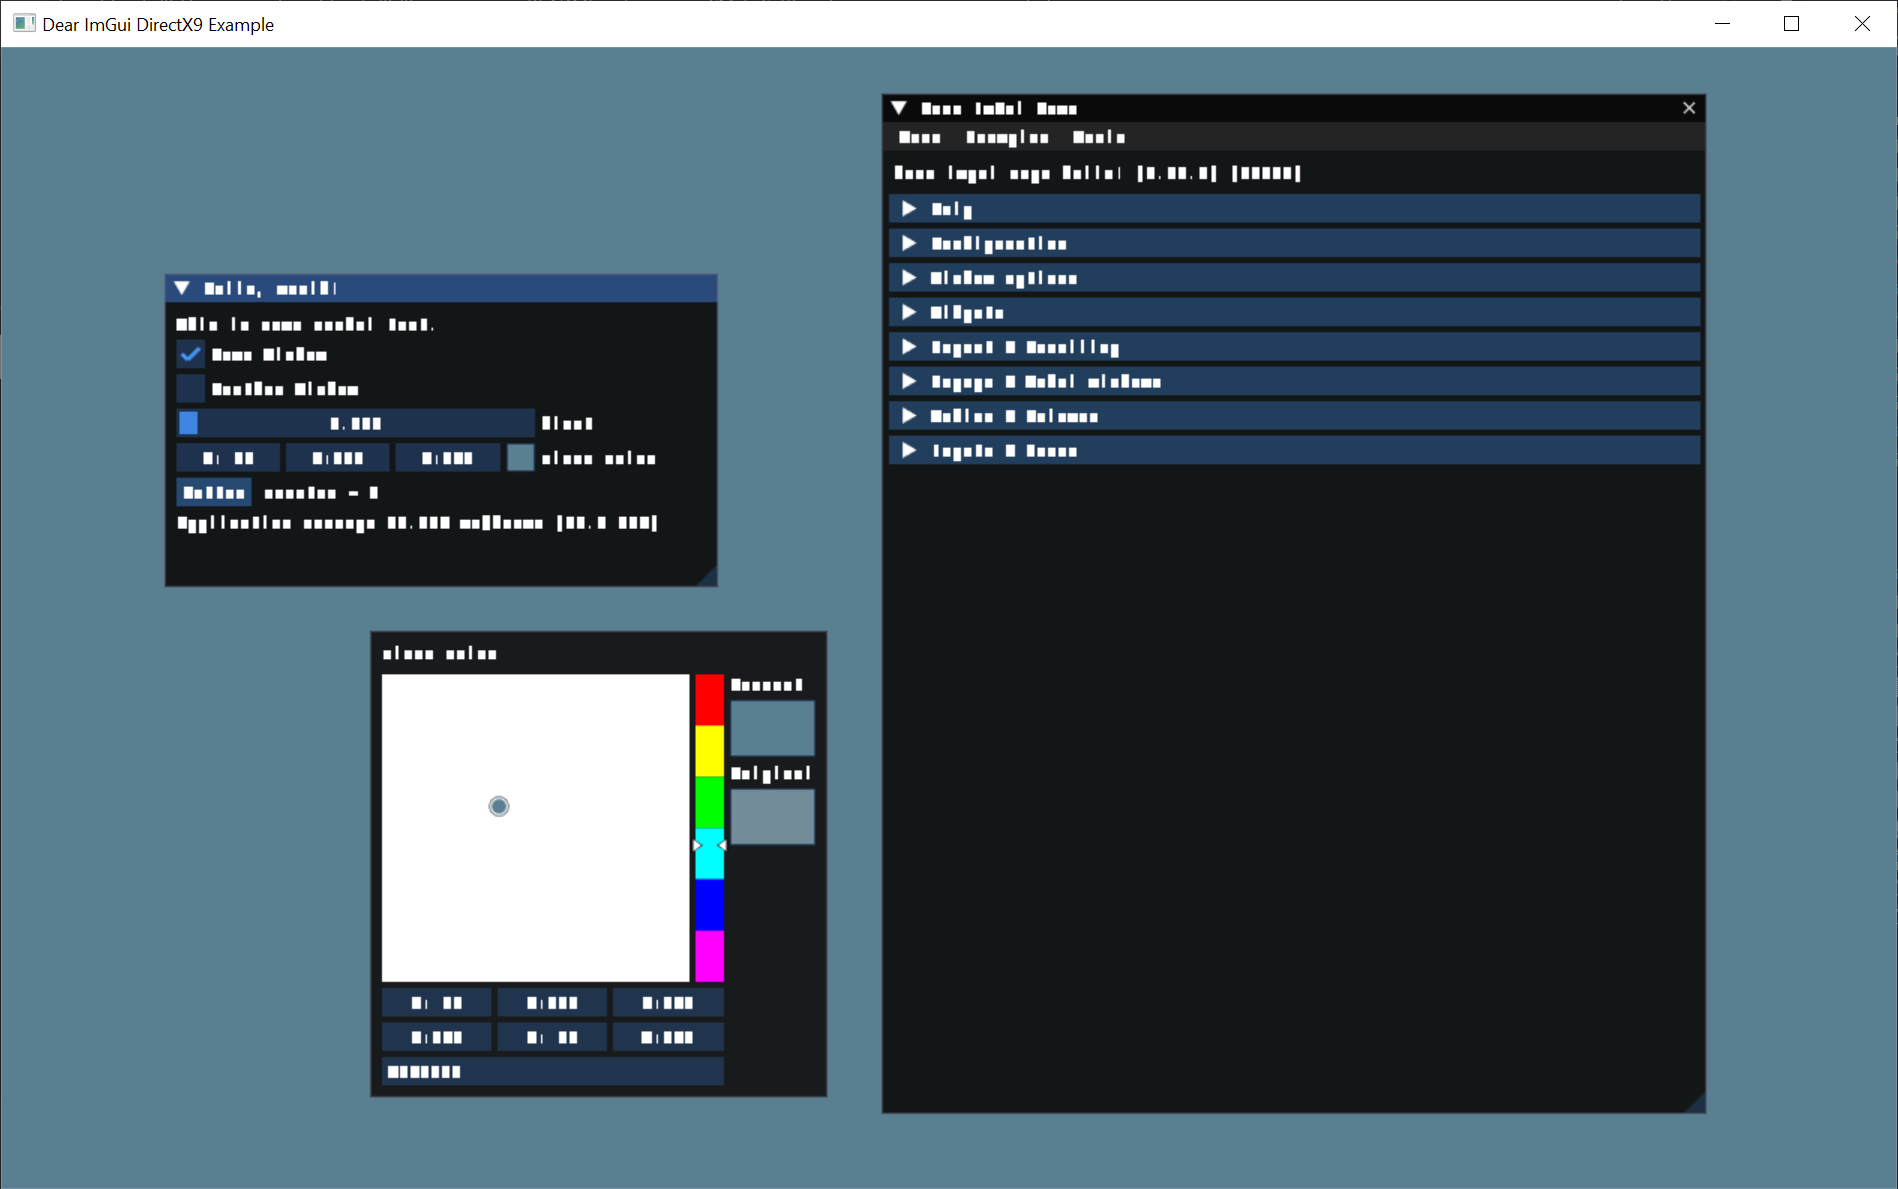Click the small clear color swatch in Hello window
The width and height of the screenshot is (1898, 1189).
(520, 458)
